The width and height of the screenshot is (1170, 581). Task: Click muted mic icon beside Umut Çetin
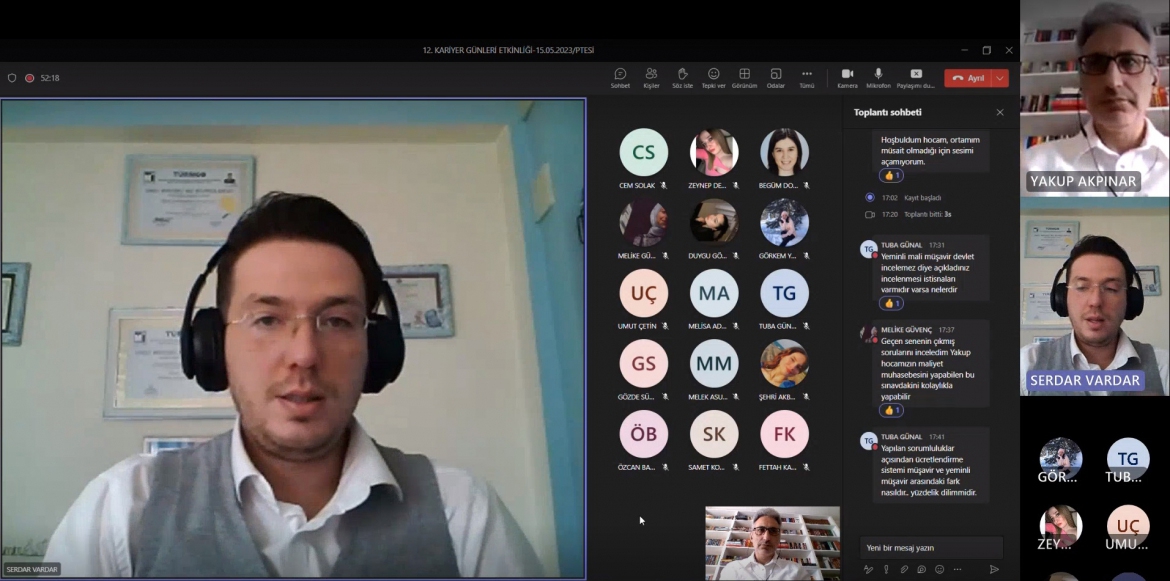point(664,326)
